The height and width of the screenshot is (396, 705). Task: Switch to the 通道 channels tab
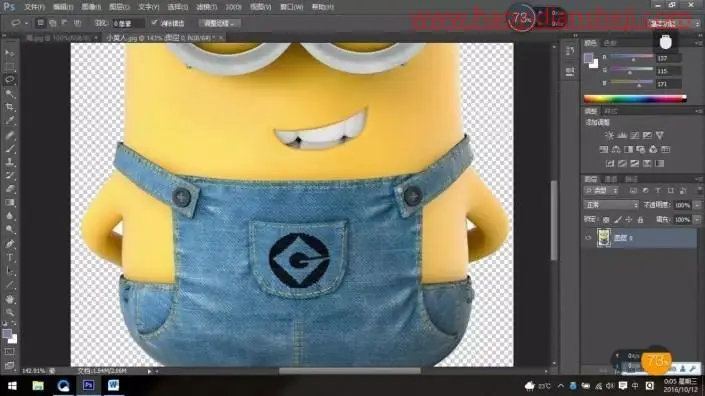click(610, 179)
